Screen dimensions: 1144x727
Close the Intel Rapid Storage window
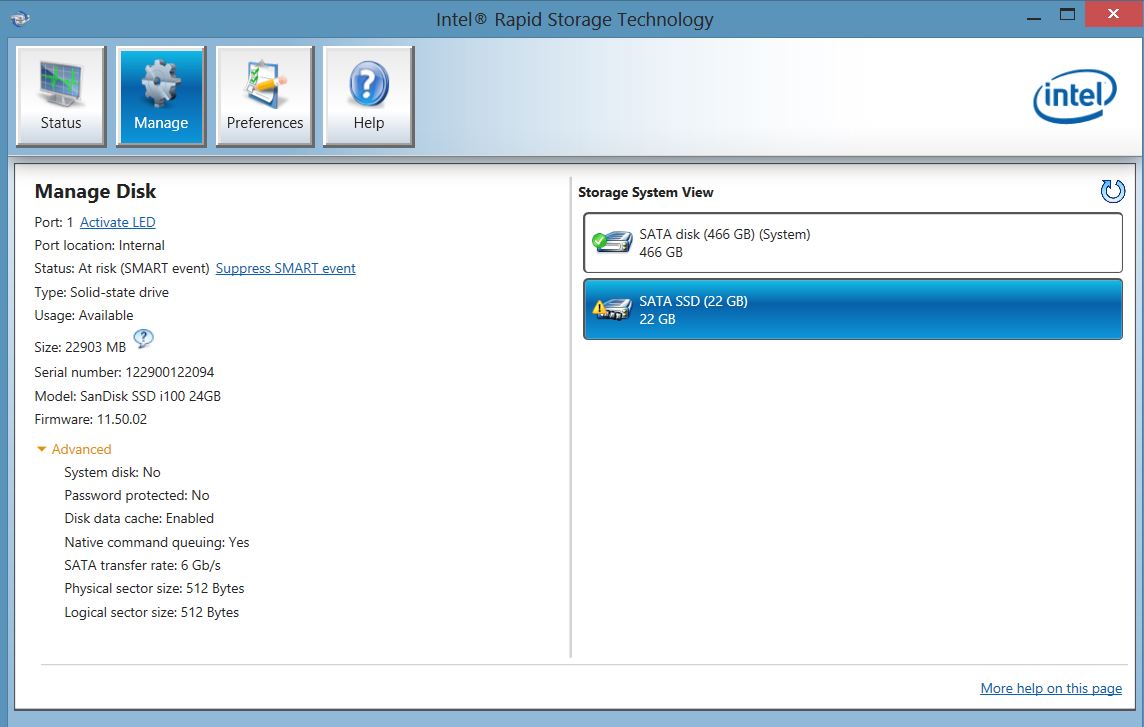[x=1113, y=14]
